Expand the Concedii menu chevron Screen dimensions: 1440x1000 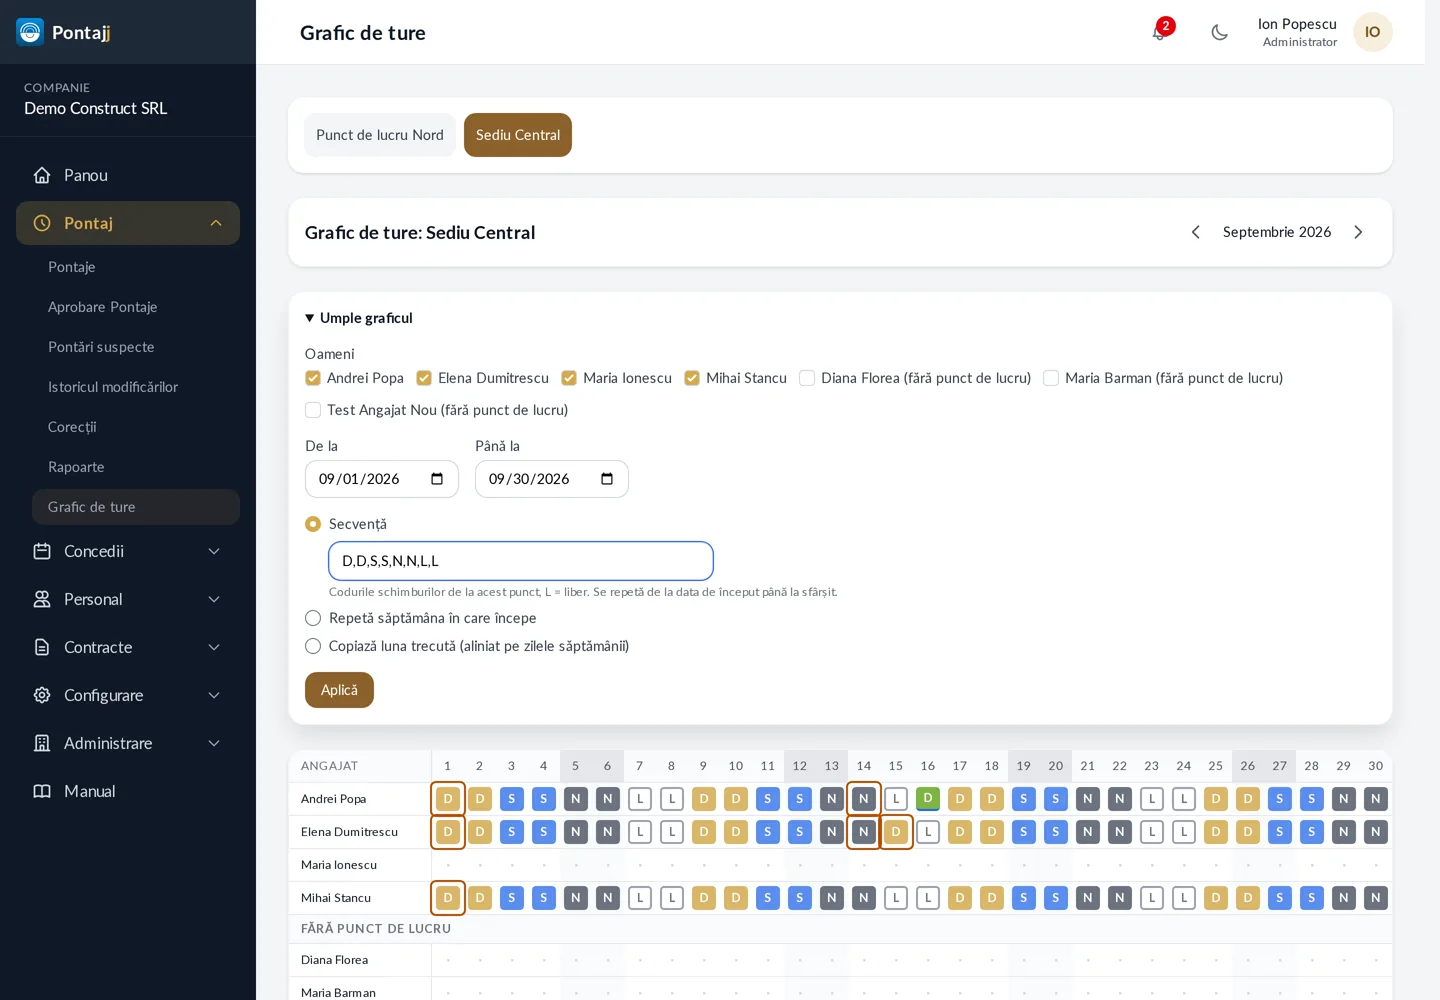pos(214,551)
